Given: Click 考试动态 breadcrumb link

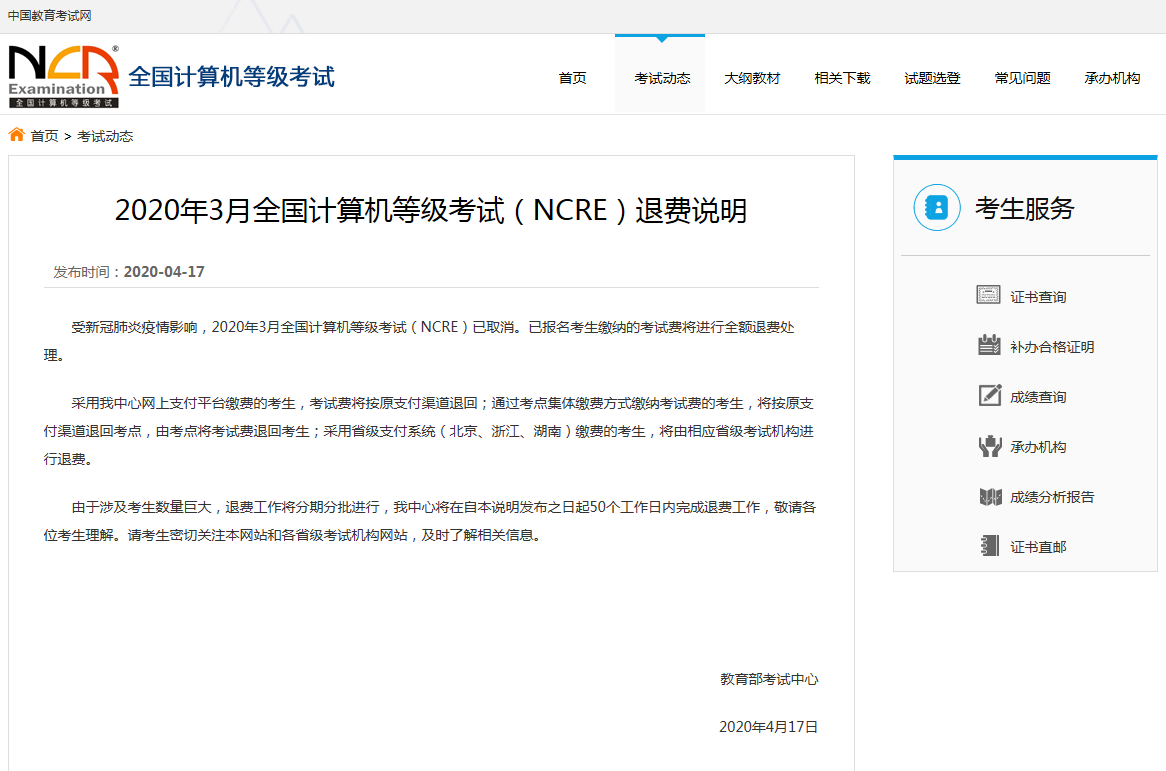Looking at the screenshot, I should pos(105,136).
